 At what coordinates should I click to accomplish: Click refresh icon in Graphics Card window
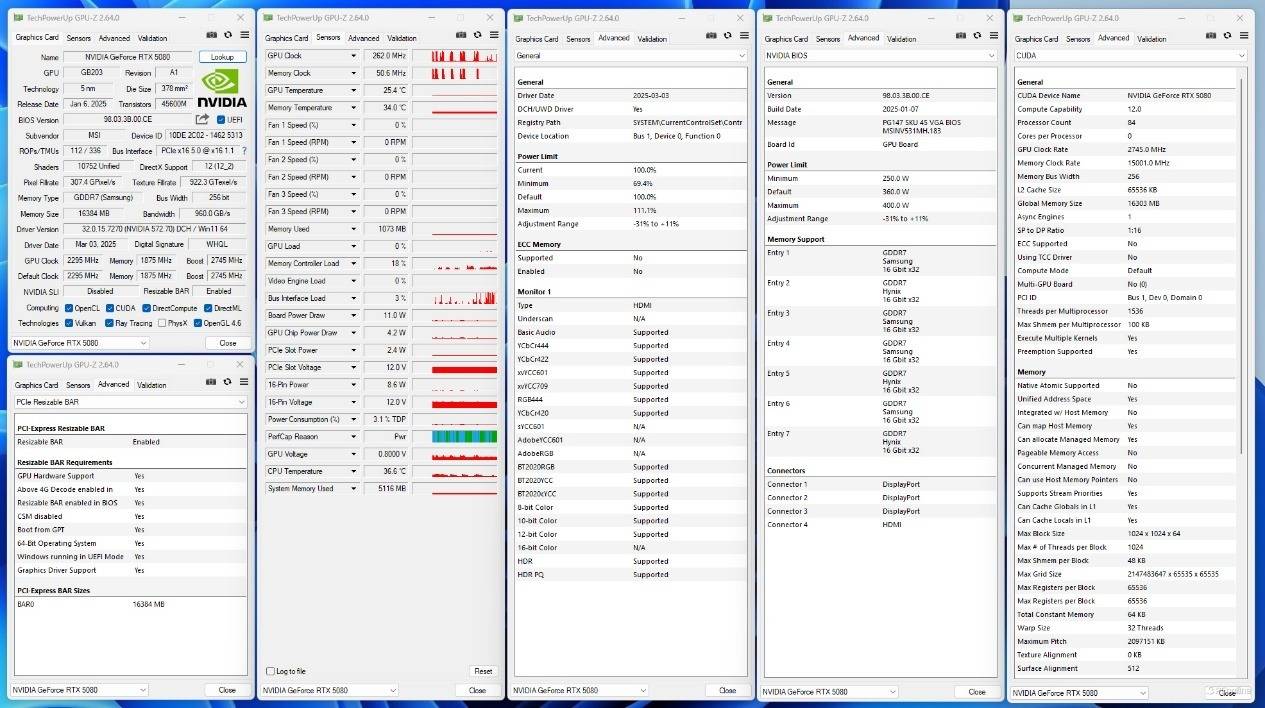[x=227, y=36]
